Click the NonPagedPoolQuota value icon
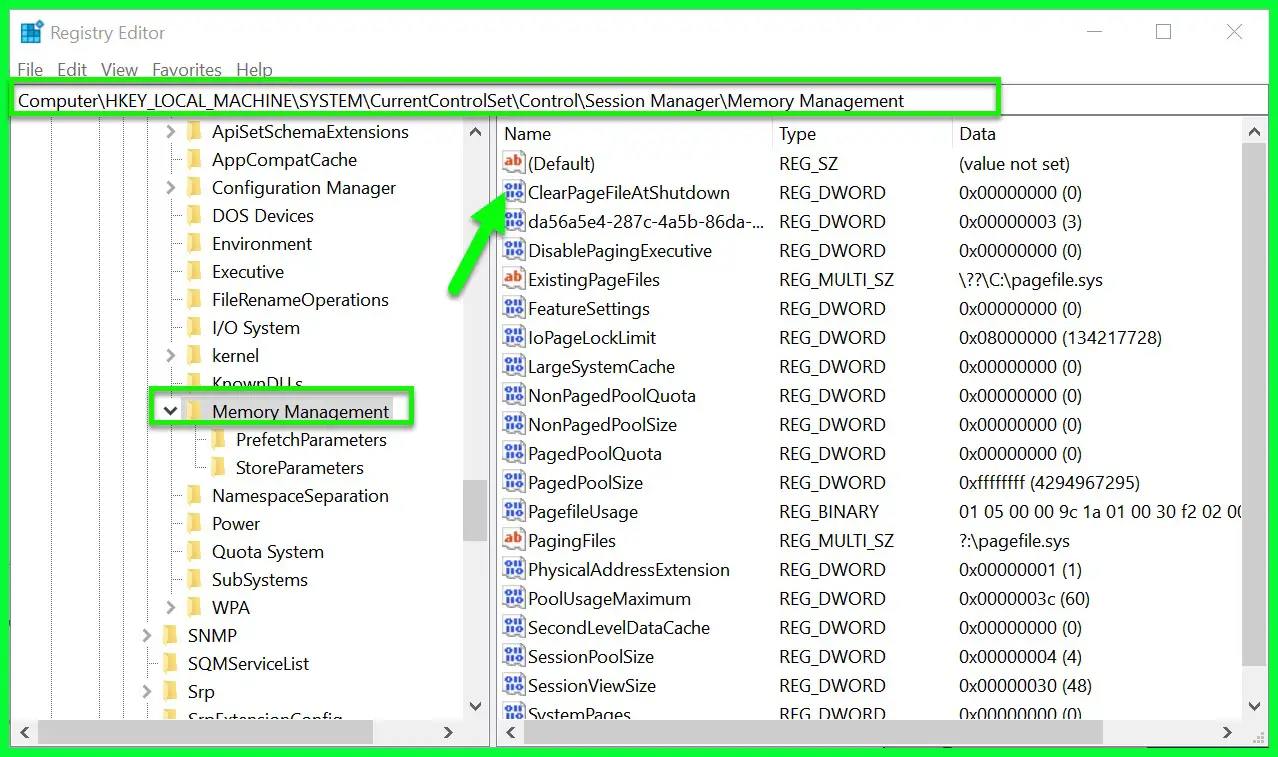 [514, 396]
